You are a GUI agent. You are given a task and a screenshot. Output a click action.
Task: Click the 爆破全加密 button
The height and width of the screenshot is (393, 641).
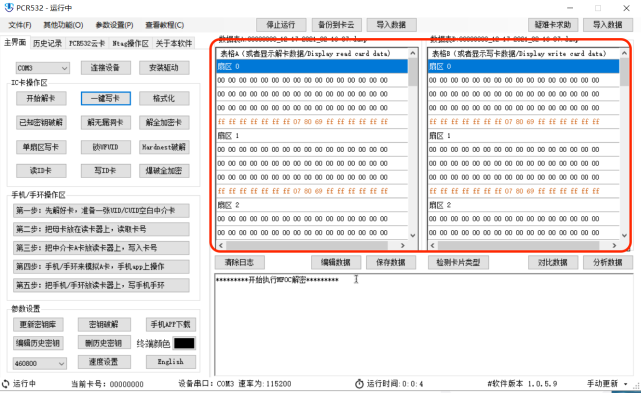pyautogui.click(x=164, y=171)
